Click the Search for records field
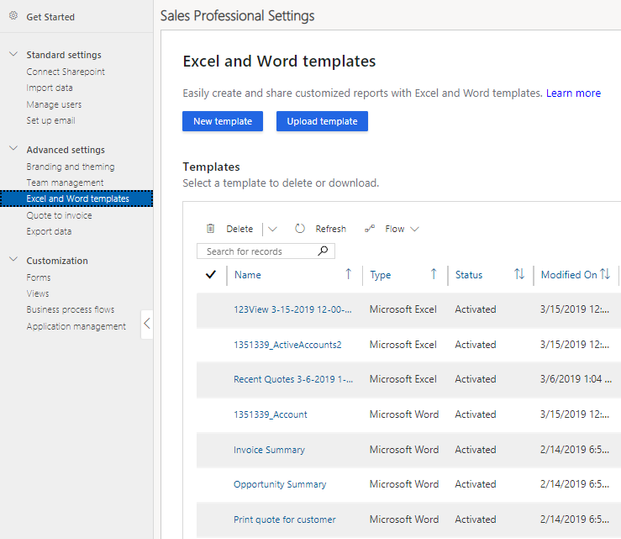The width and height of the screenshot is (621, 539). tap(258, 251)
